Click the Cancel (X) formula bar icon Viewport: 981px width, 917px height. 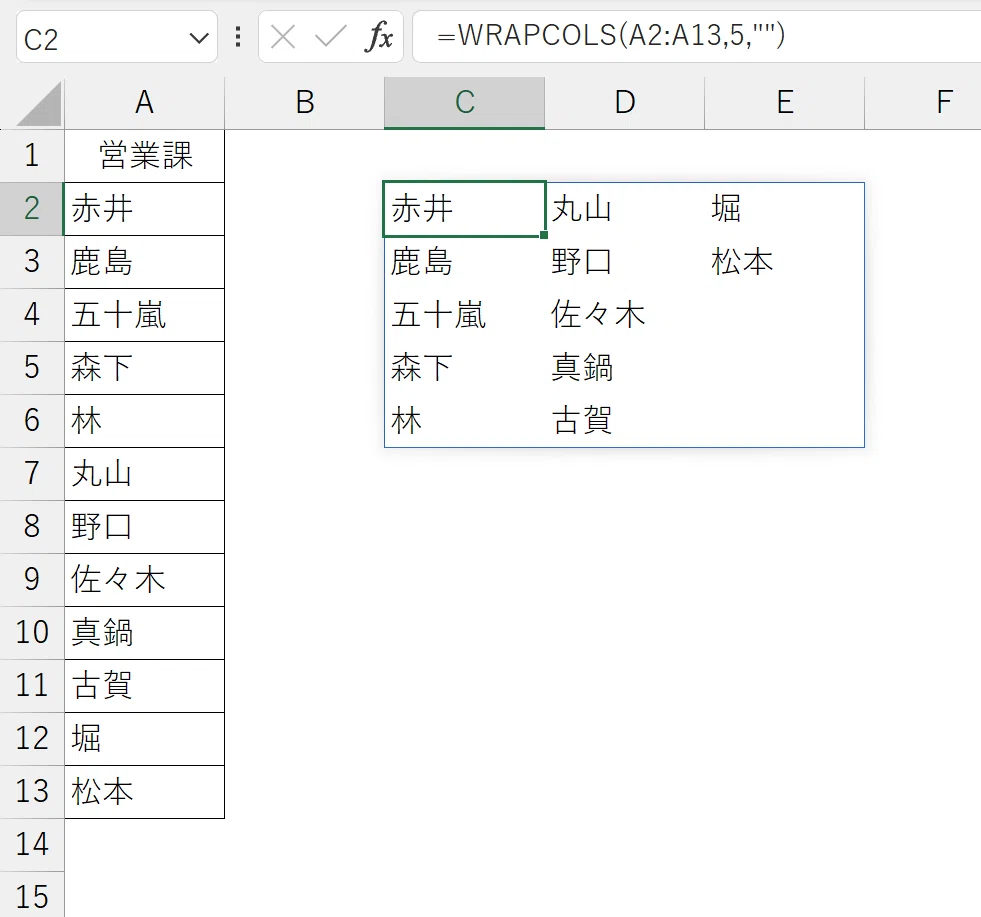pyautogui.click(x=283, y=37)
